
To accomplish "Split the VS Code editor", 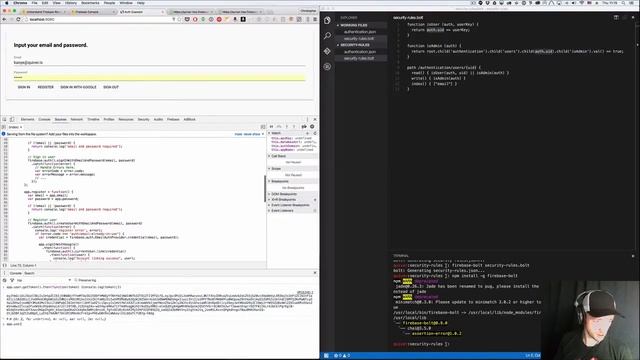I will click(x=616, y=18).
